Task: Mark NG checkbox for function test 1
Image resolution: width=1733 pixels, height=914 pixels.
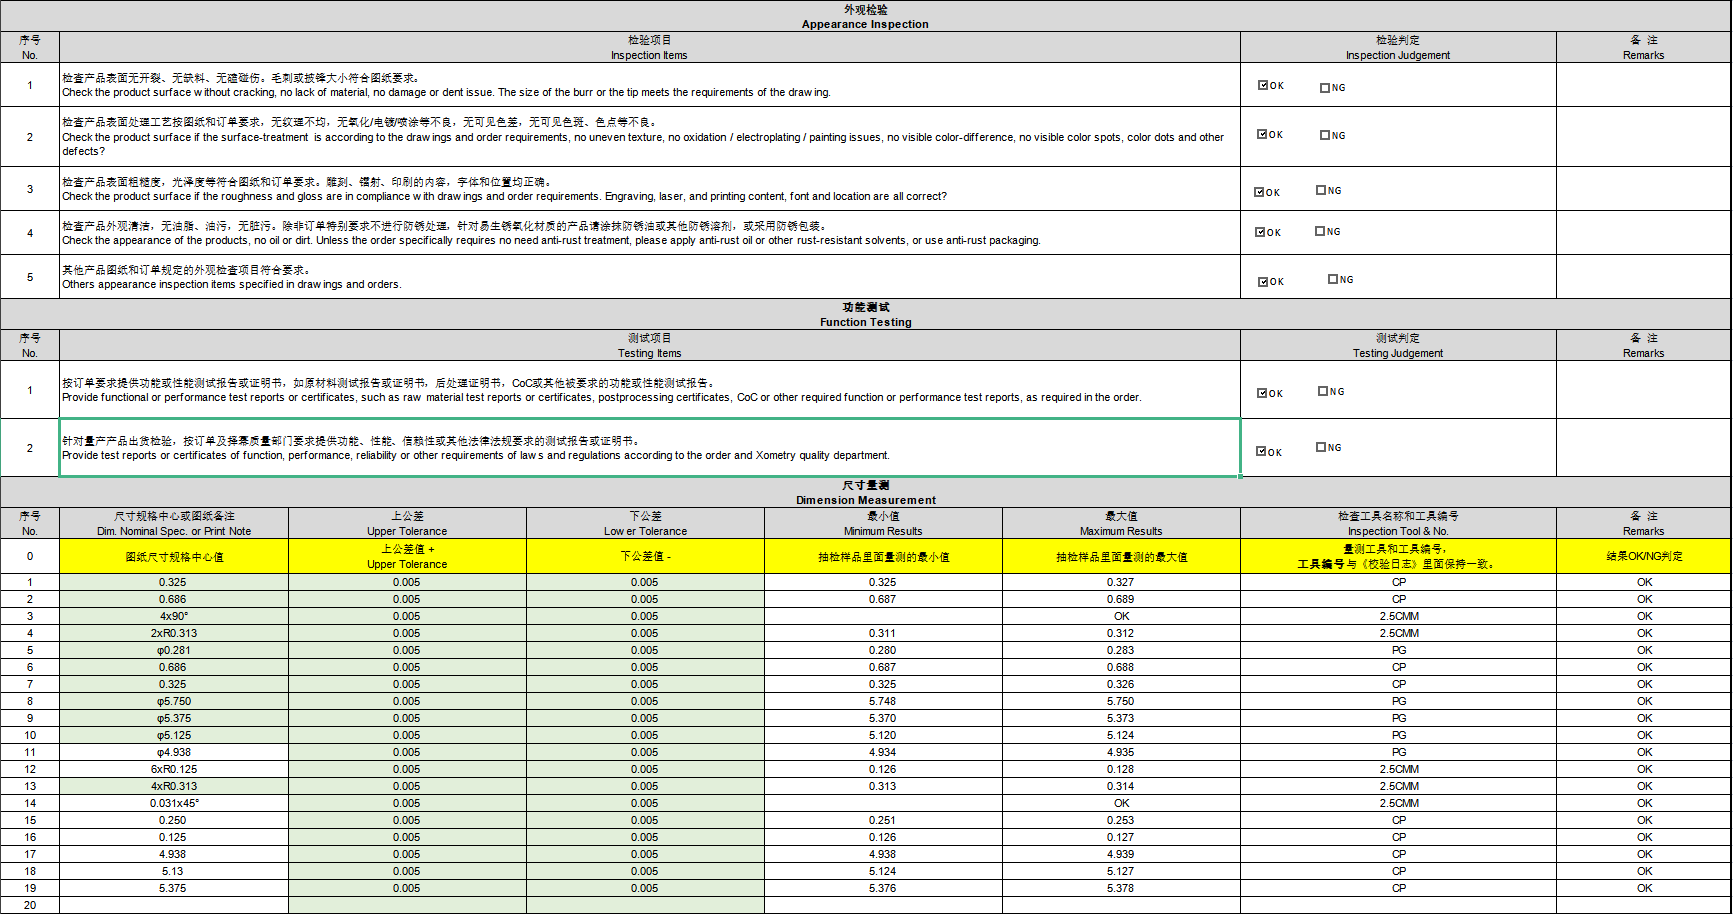Action: click(1323, 391)
